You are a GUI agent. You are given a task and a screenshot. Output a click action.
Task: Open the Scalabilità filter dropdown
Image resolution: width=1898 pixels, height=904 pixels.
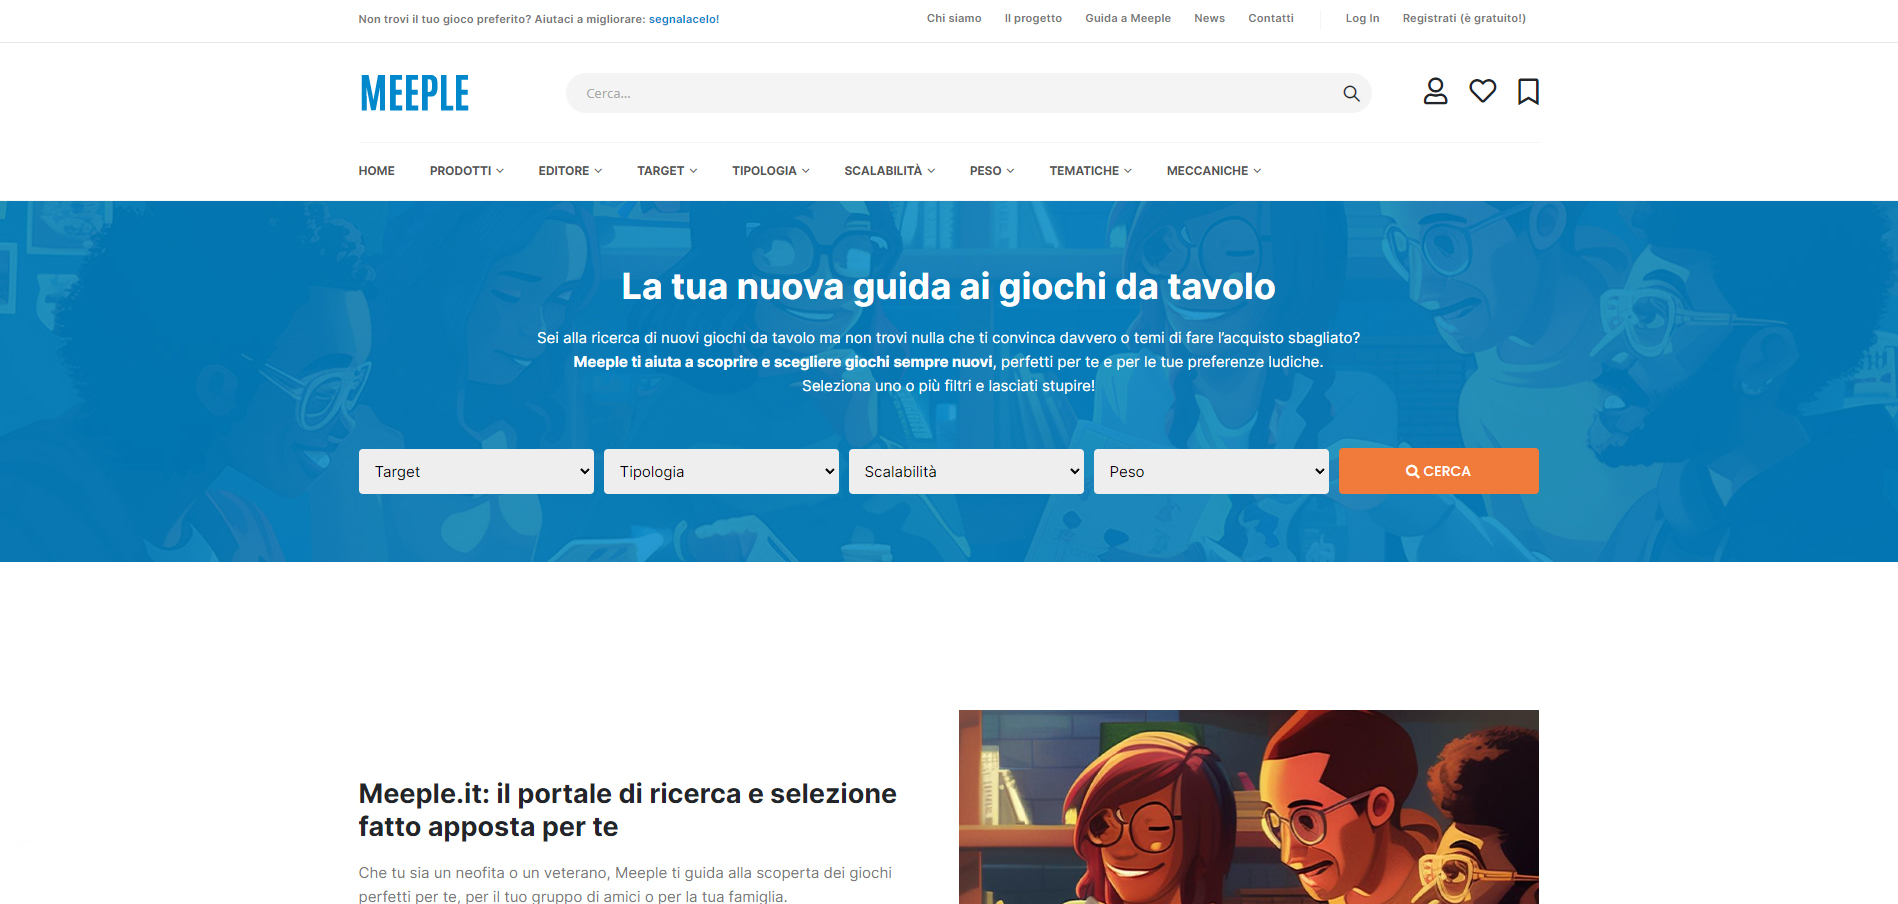[966, 471]
